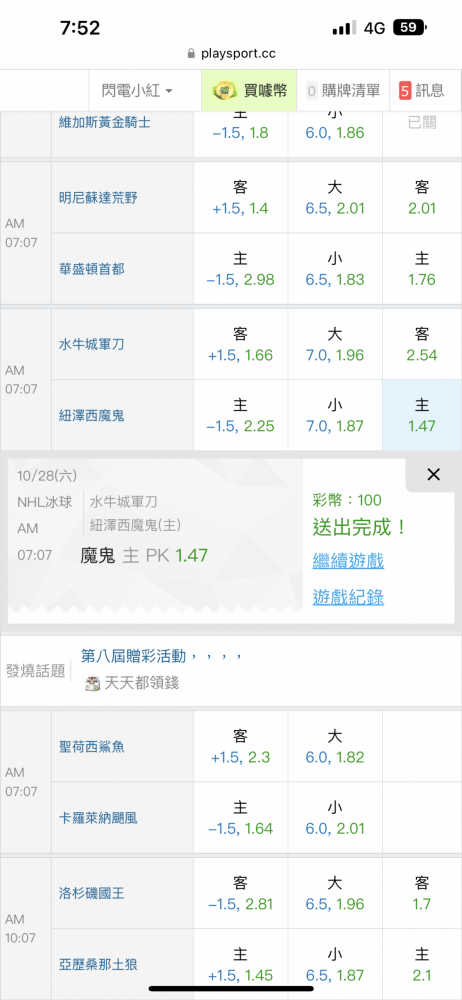462x1000 pixels.
Task: Click the money icon beside 天天都領錢
Action: (x=93, y=684)
